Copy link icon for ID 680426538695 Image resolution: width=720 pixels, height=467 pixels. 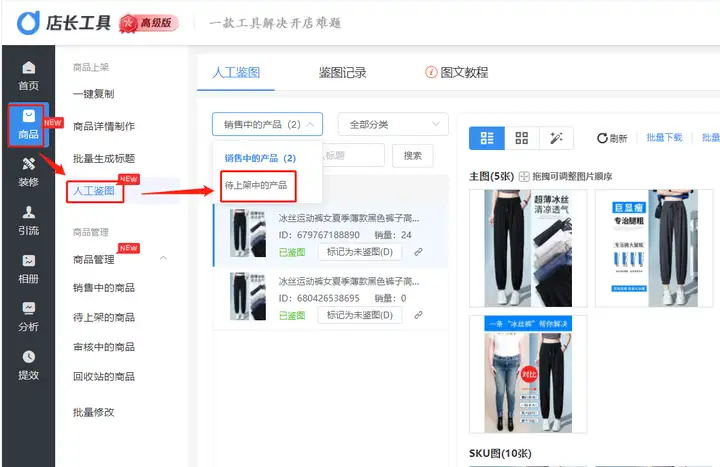tap(418, 315)
